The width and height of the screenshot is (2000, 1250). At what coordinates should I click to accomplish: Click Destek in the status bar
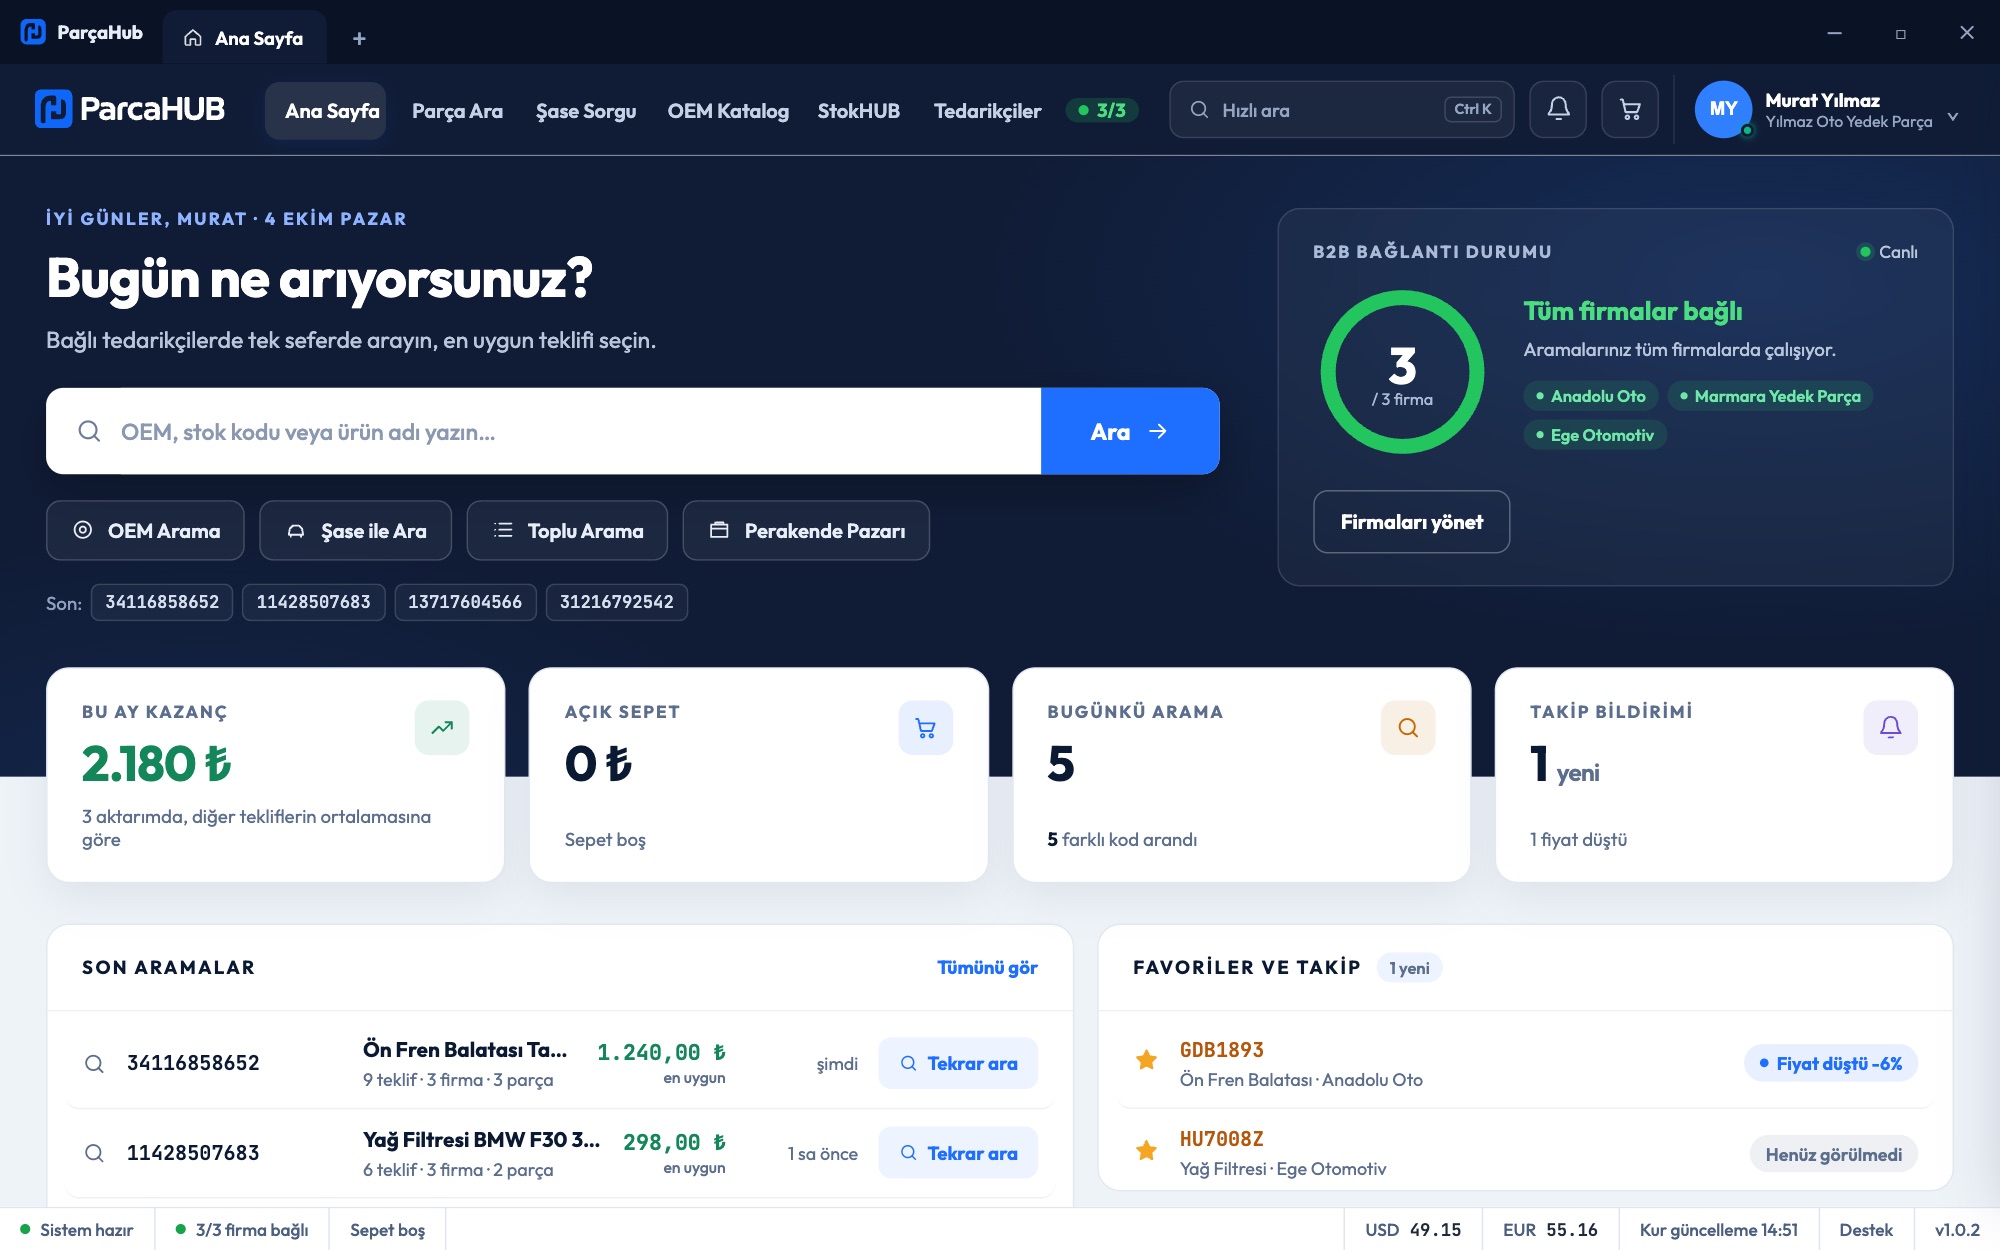point(1866,1230)
